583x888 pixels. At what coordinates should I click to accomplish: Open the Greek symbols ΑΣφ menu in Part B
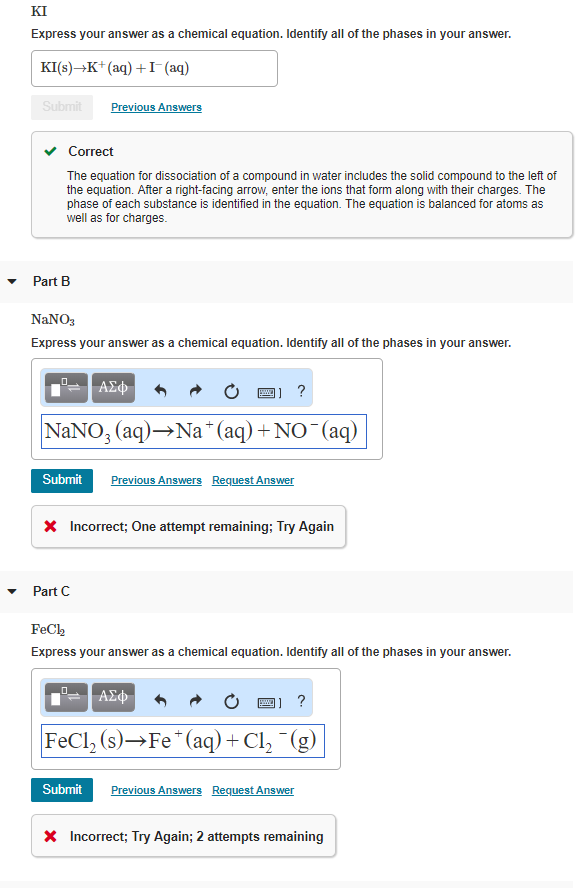[113, 388]
